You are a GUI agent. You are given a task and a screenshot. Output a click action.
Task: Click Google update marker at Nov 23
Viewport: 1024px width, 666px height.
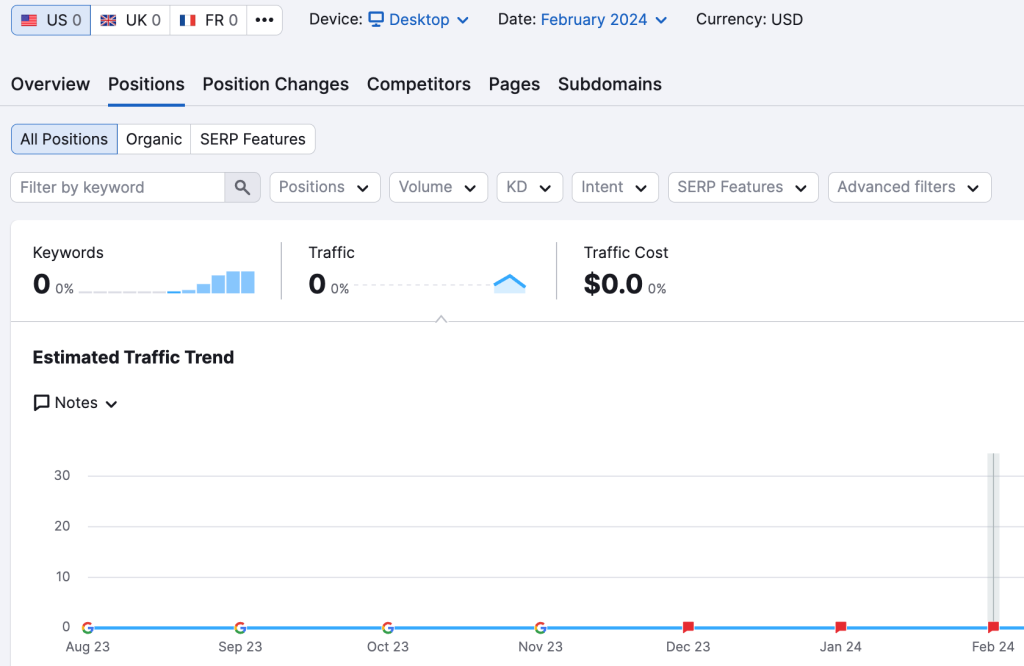click(540, 627)
